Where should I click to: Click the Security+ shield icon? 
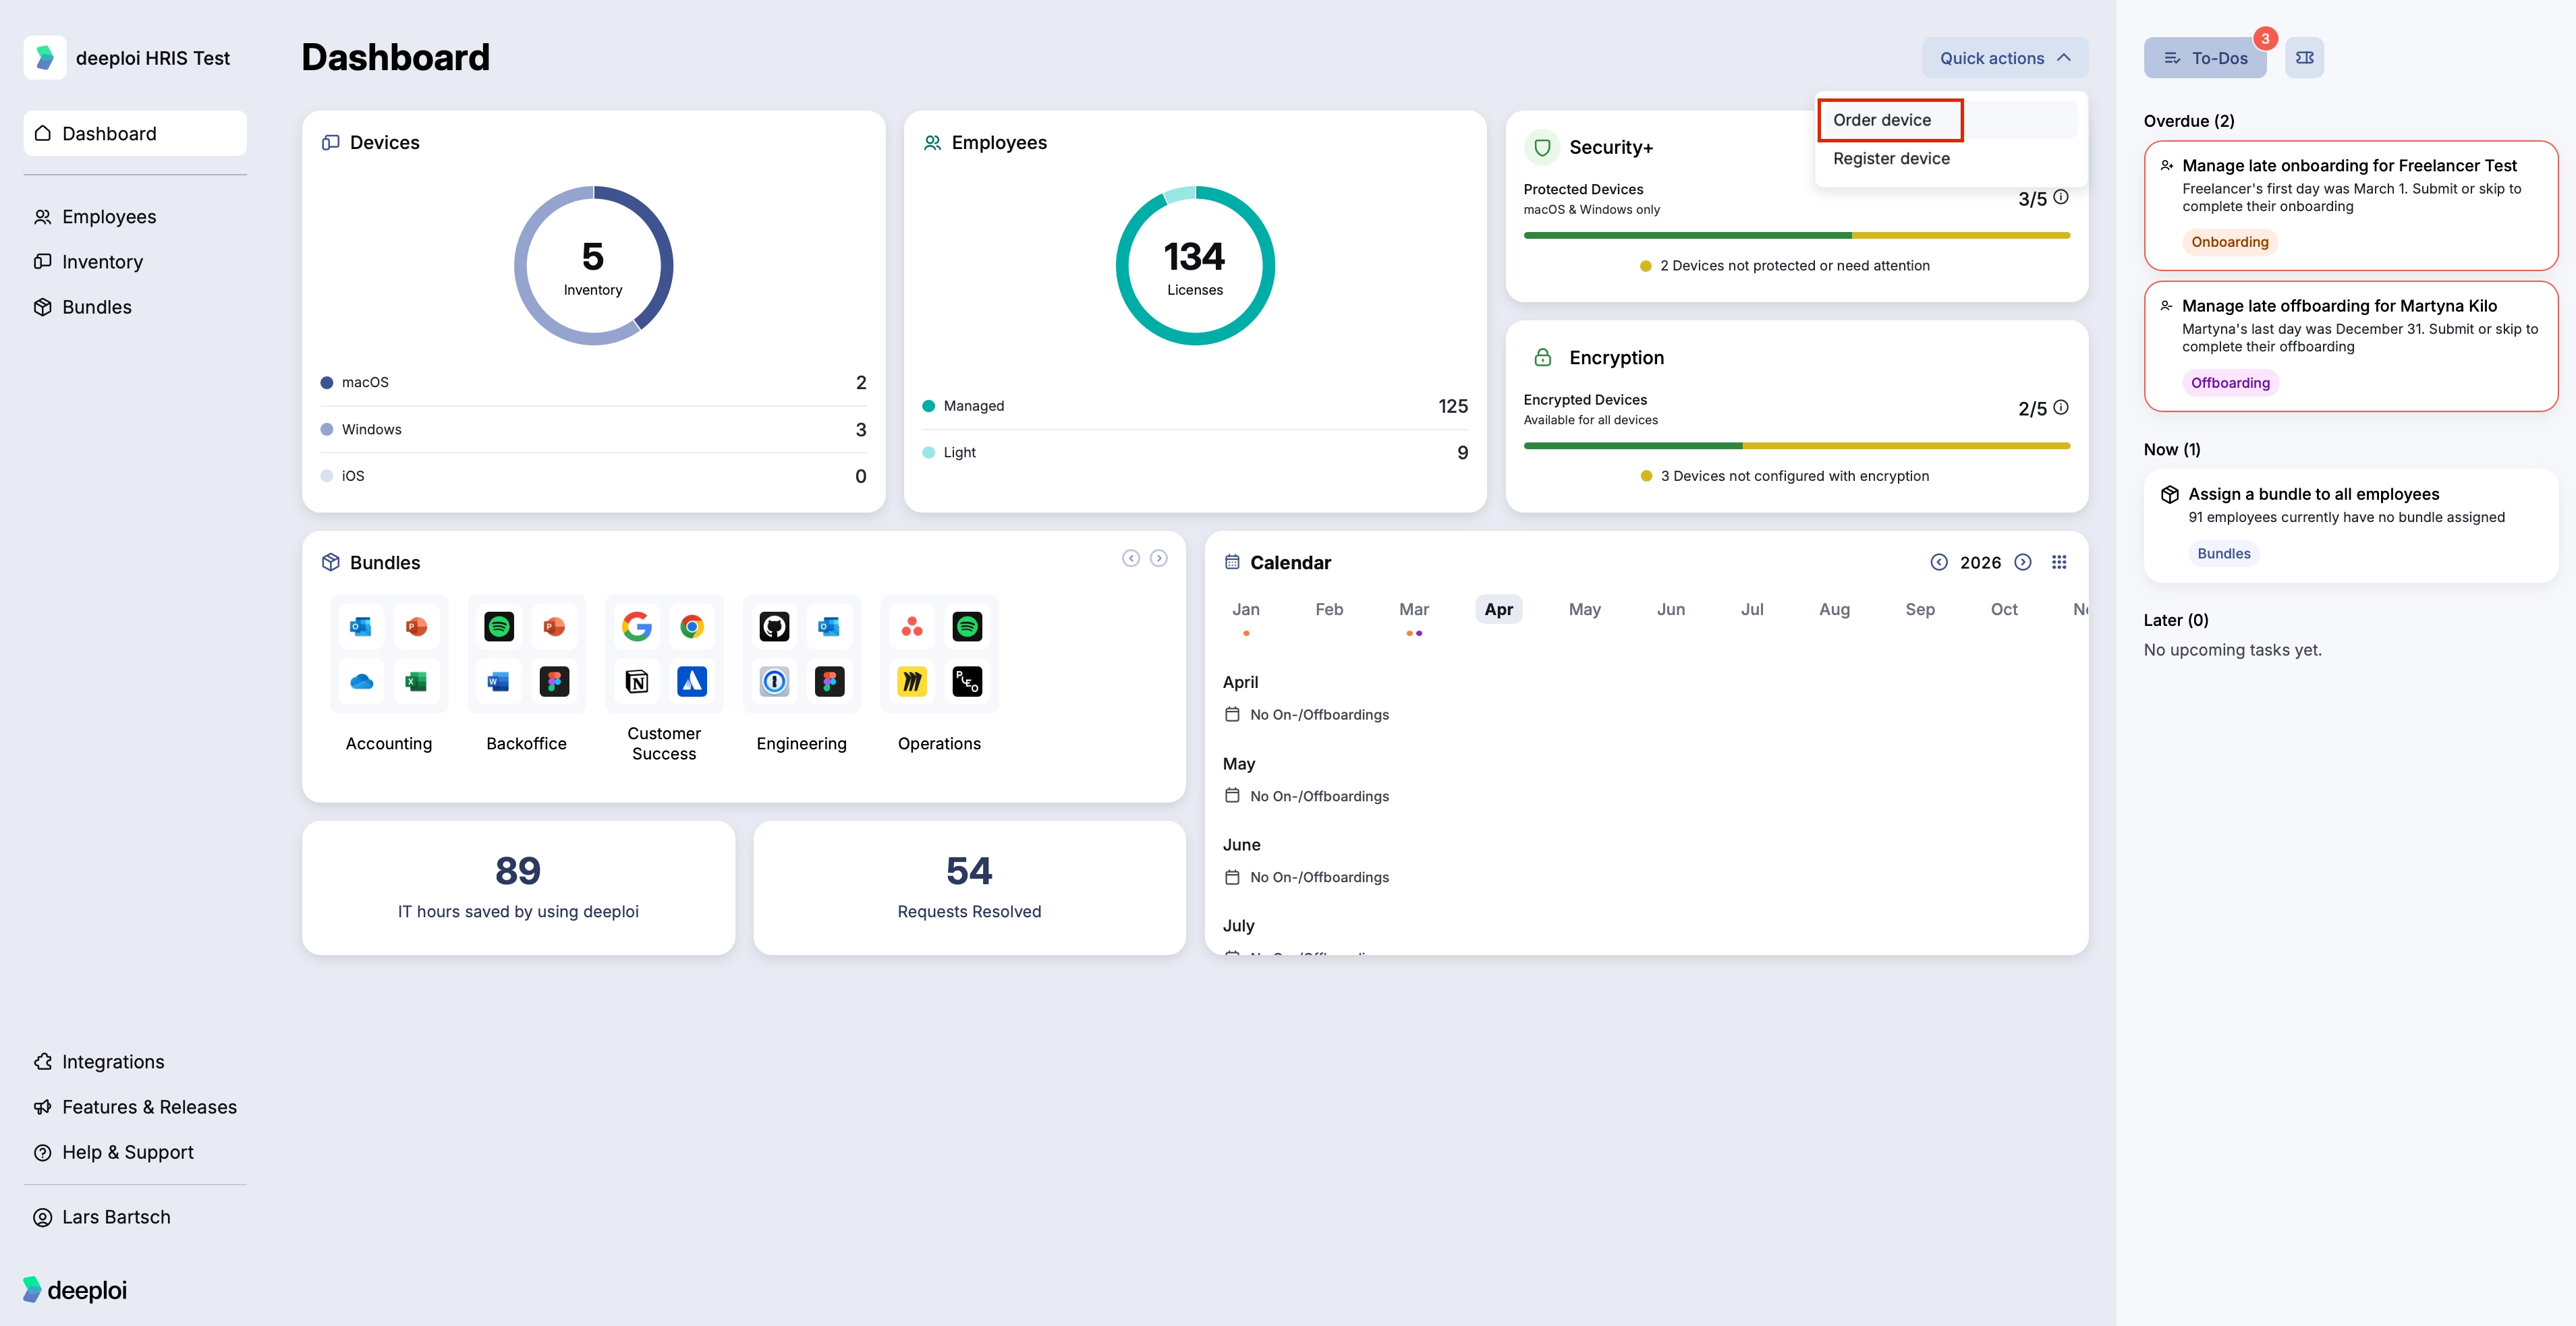point(1542,148)
